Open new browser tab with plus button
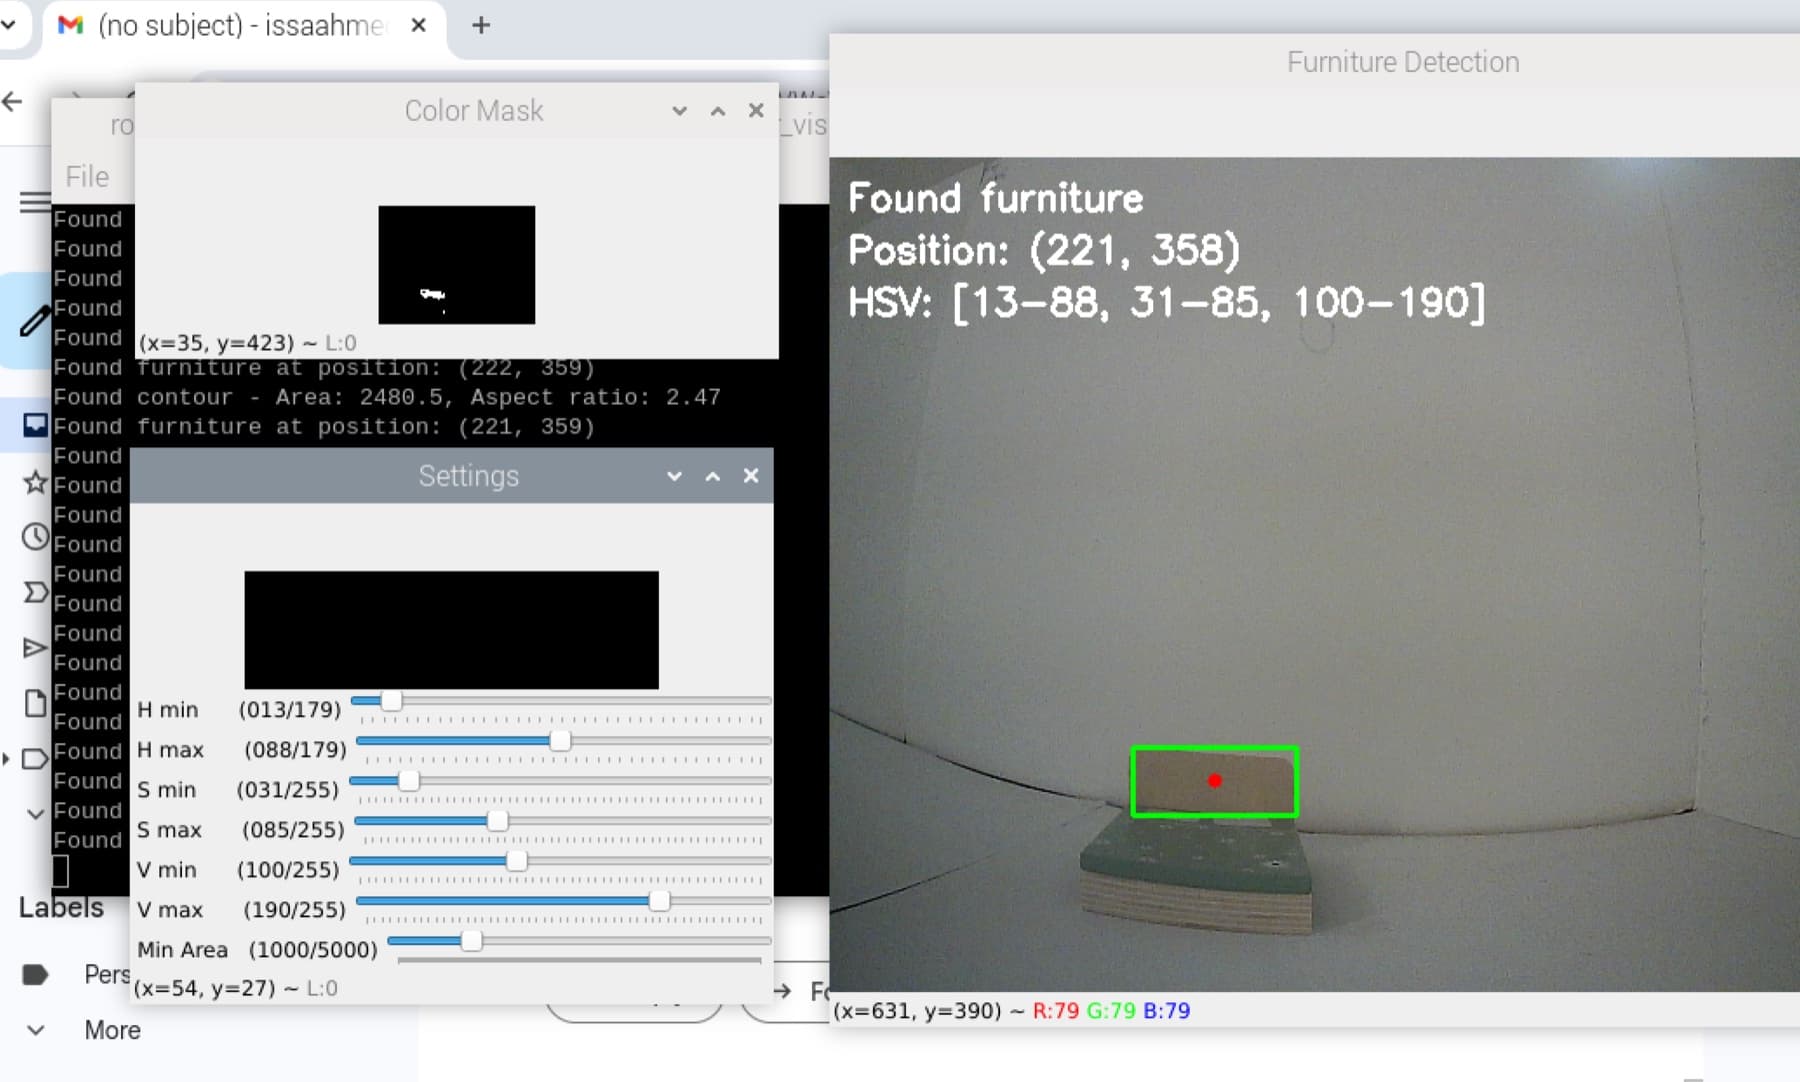 tap(481, 25)
